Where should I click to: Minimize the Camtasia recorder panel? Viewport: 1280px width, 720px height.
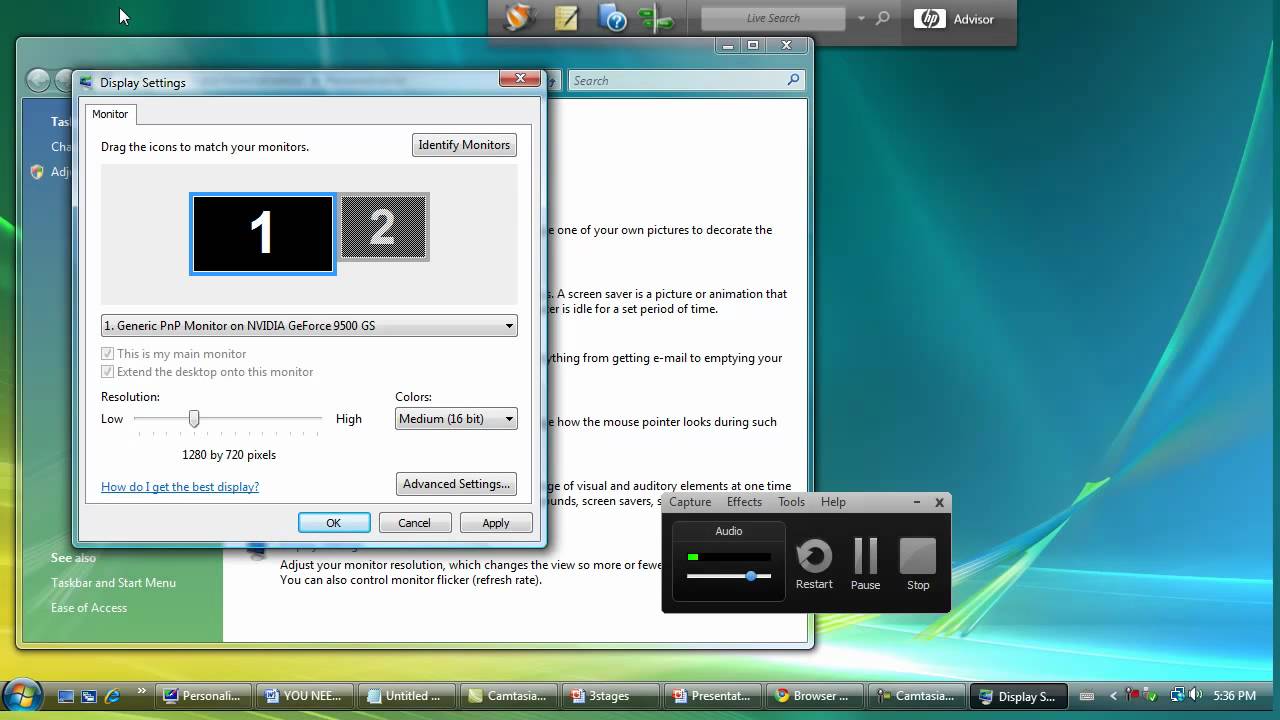917,502
